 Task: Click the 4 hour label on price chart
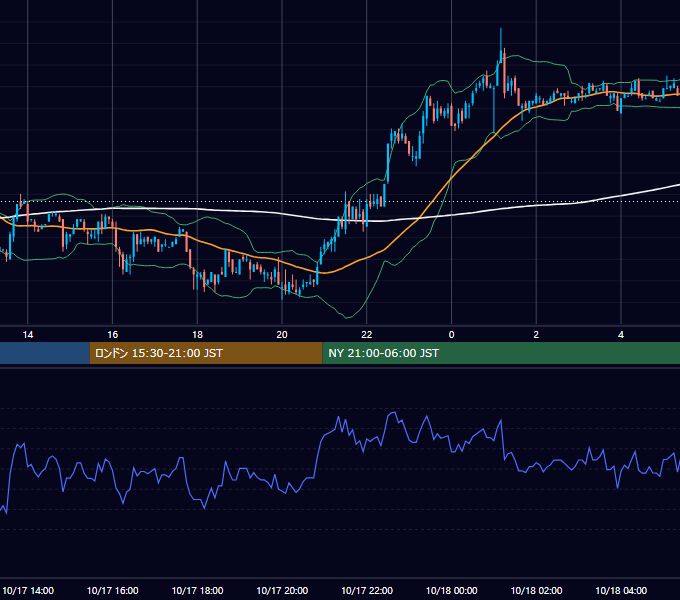tap(621, 335)
